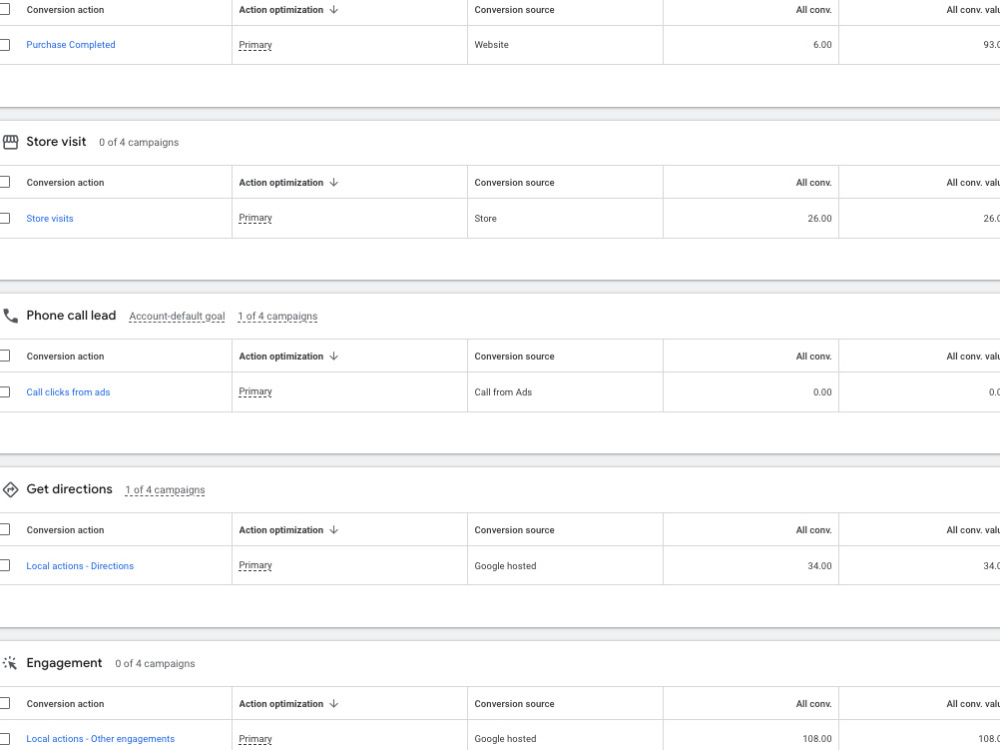
Task: Click 1 of 4 campaigns beside Get directions
Action: [165, 490]
